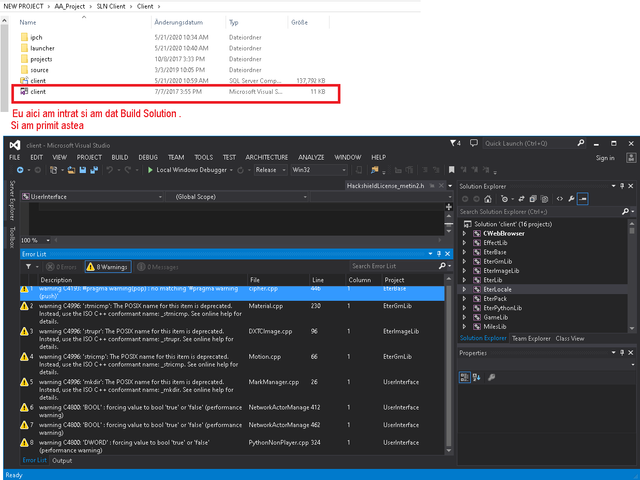Open the BUILD menu

(x=120, y=158)
